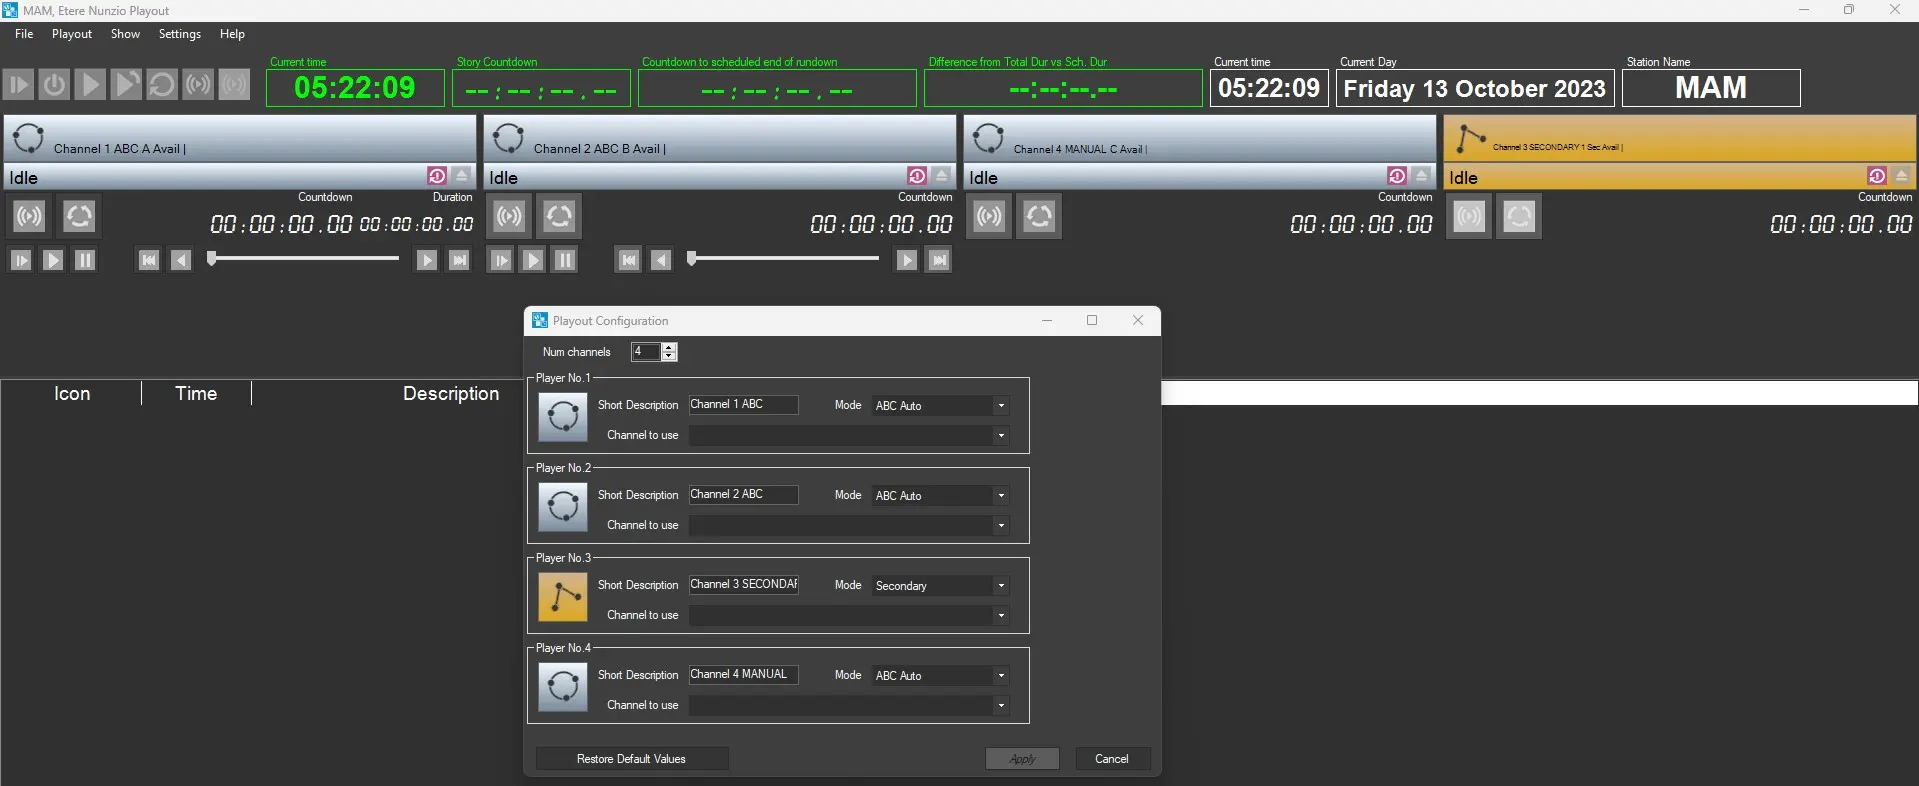Expand Channel to use dropdown for Player No.2
This screenshot has height=786, width=1919.
1000,526
